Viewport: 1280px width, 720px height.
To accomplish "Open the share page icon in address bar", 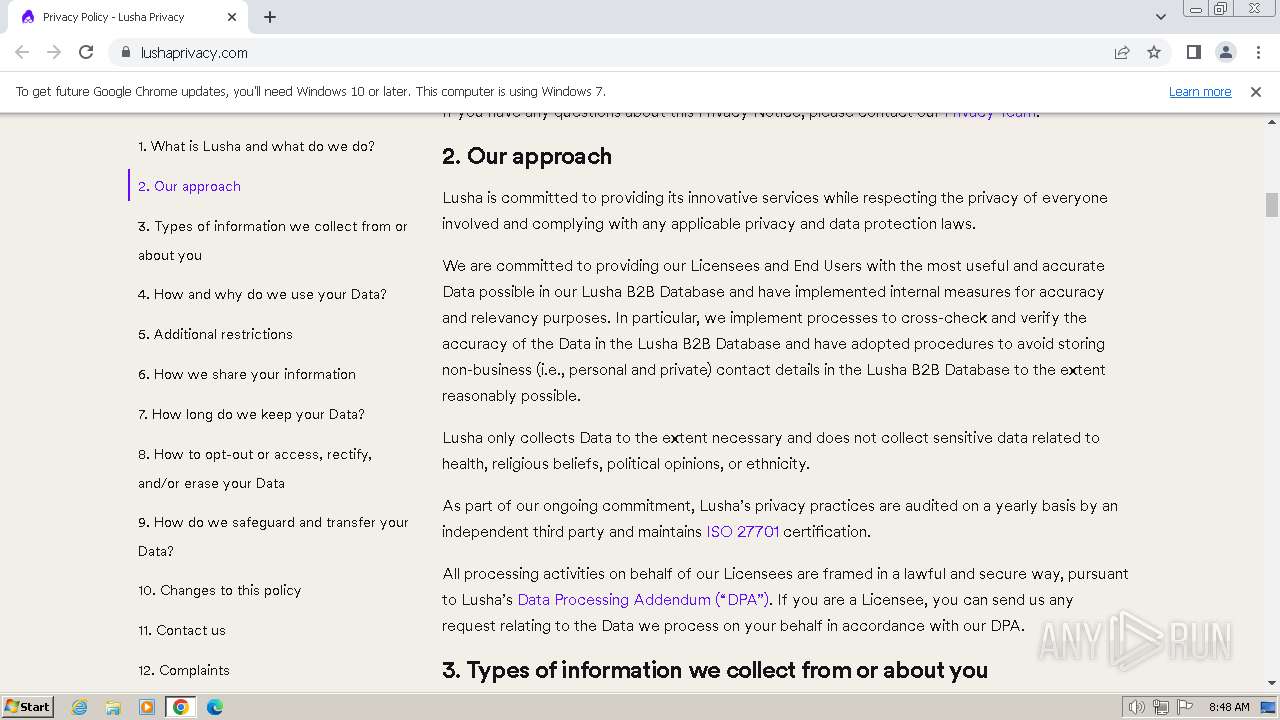I will tap(1122, 52).
